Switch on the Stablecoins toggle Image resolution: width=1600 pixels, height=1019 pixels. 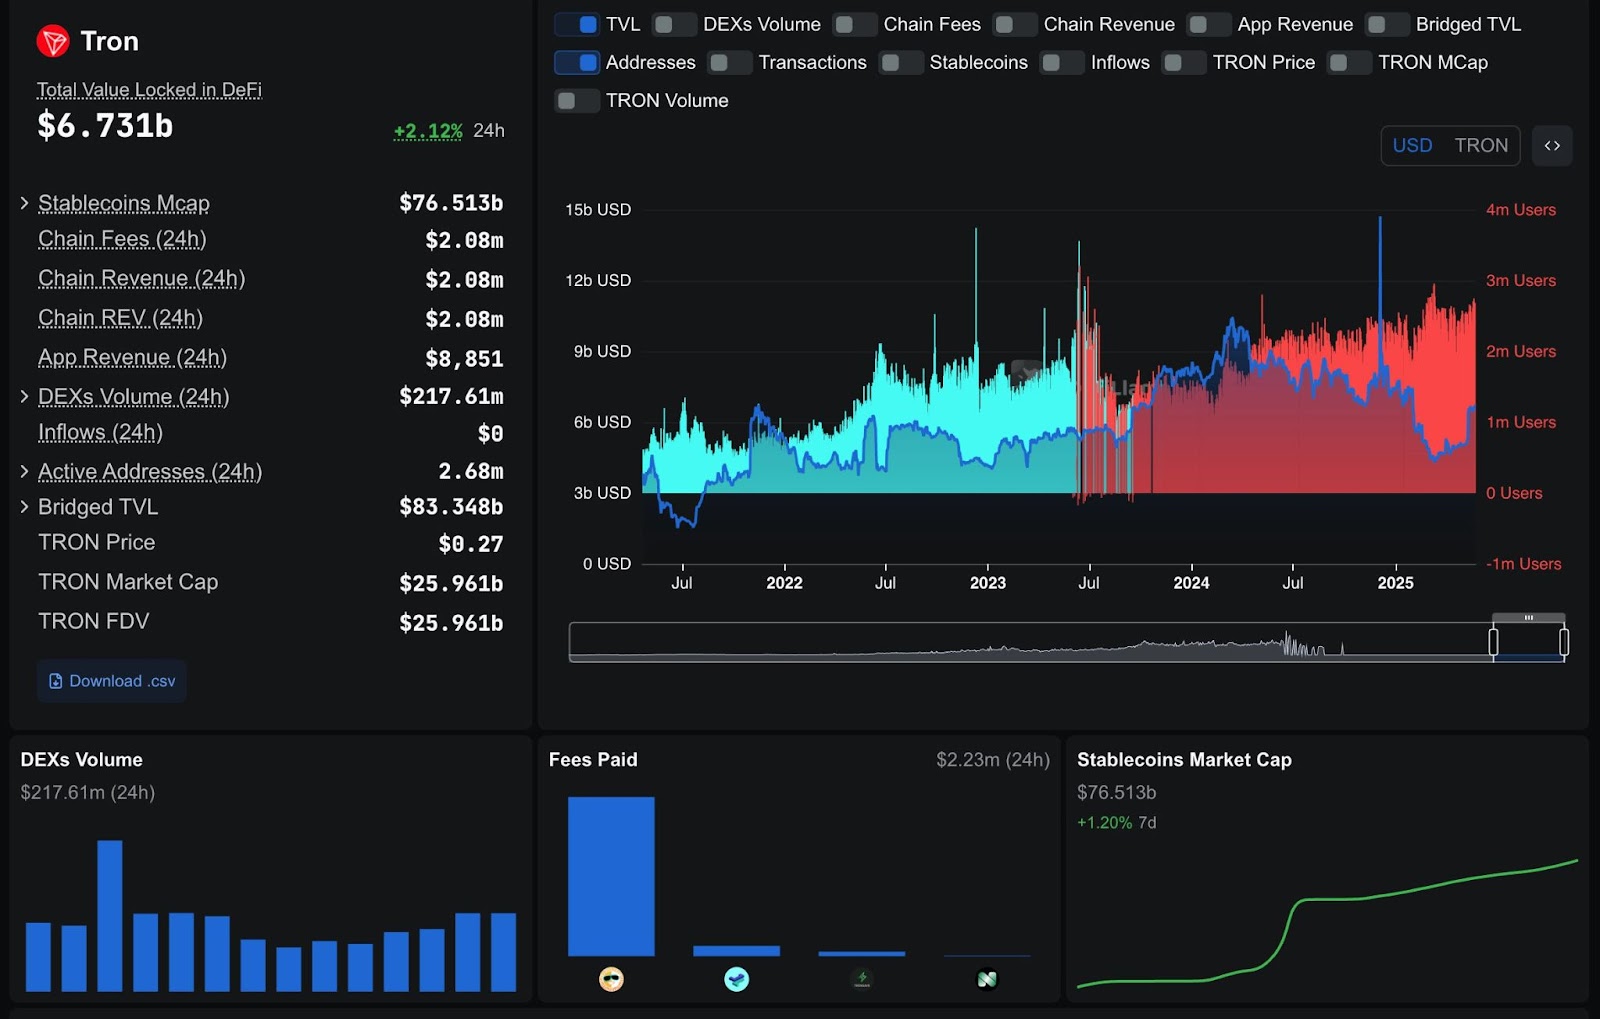point(901,62)
